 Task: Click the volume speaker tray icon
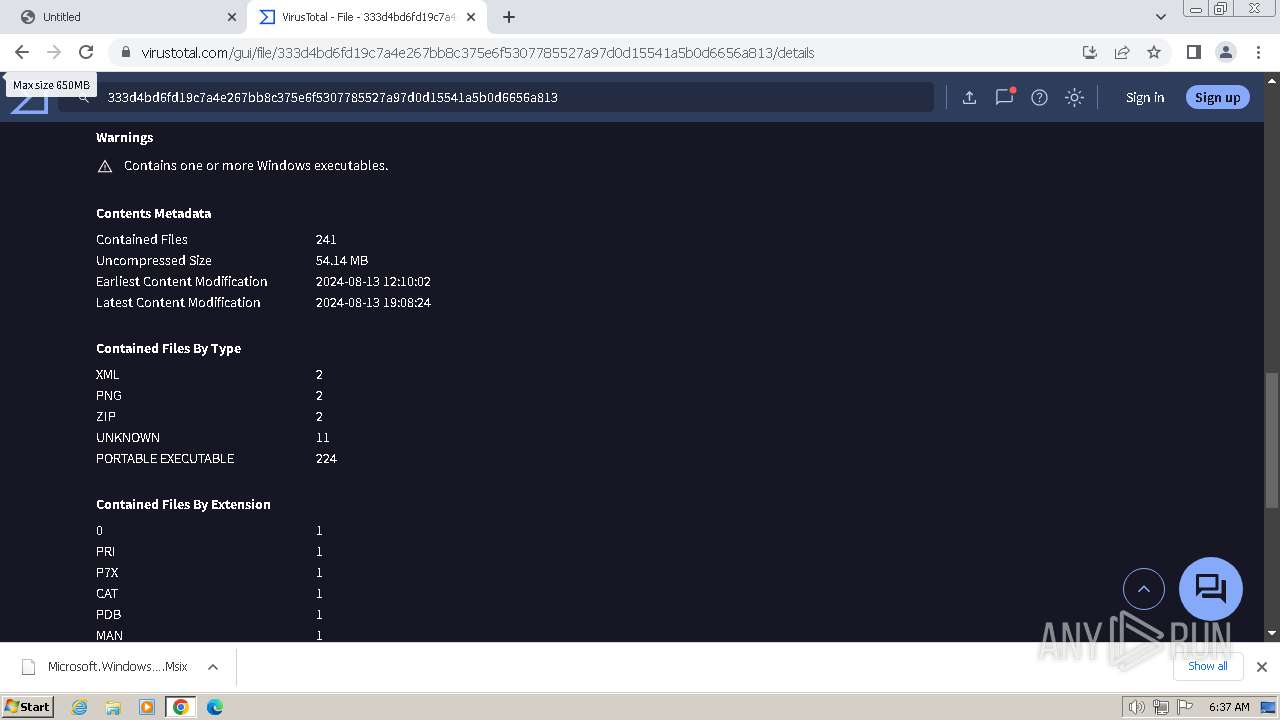point(1136,707)
